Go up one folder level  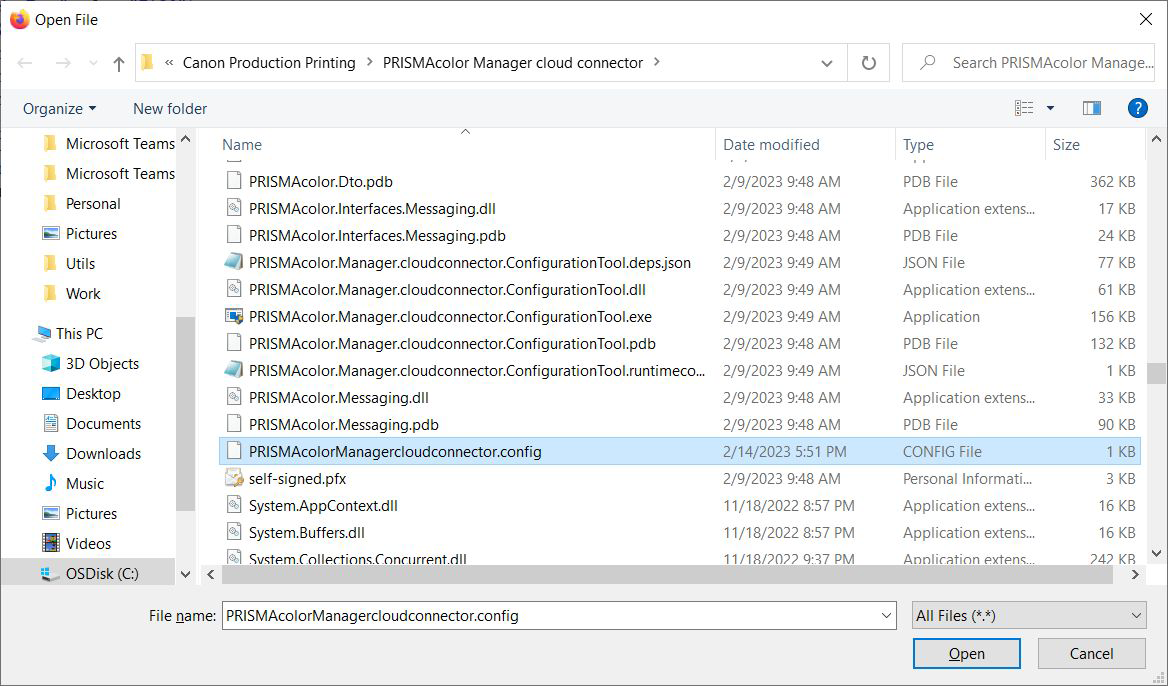(118, 63)
